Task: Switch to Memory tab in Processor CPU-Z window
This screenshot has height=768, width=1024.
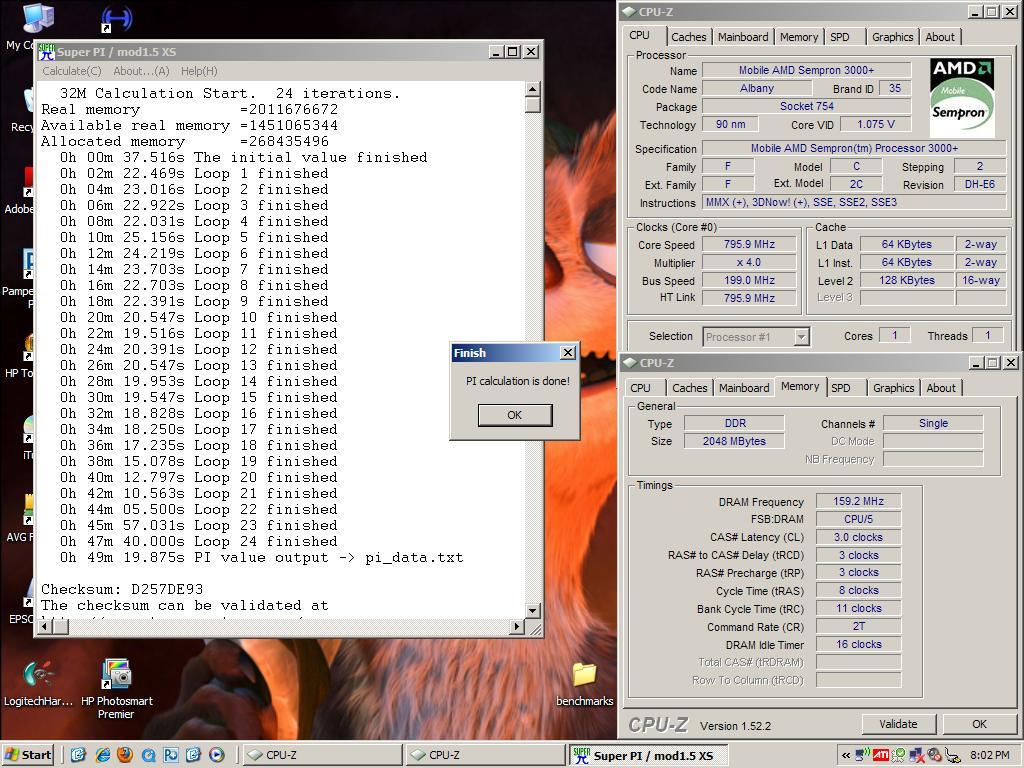Action: [x=799, y=37]
